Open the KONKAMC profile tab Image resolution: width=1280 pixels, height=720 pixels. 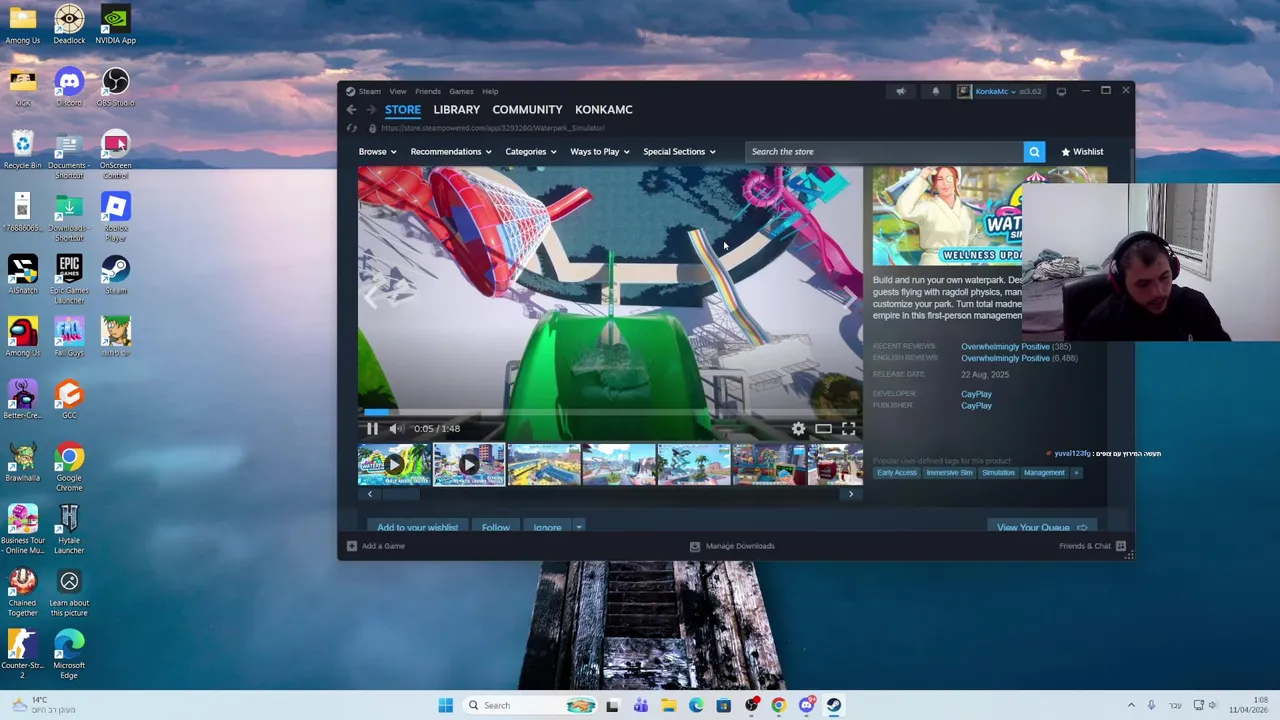[604, 110]
